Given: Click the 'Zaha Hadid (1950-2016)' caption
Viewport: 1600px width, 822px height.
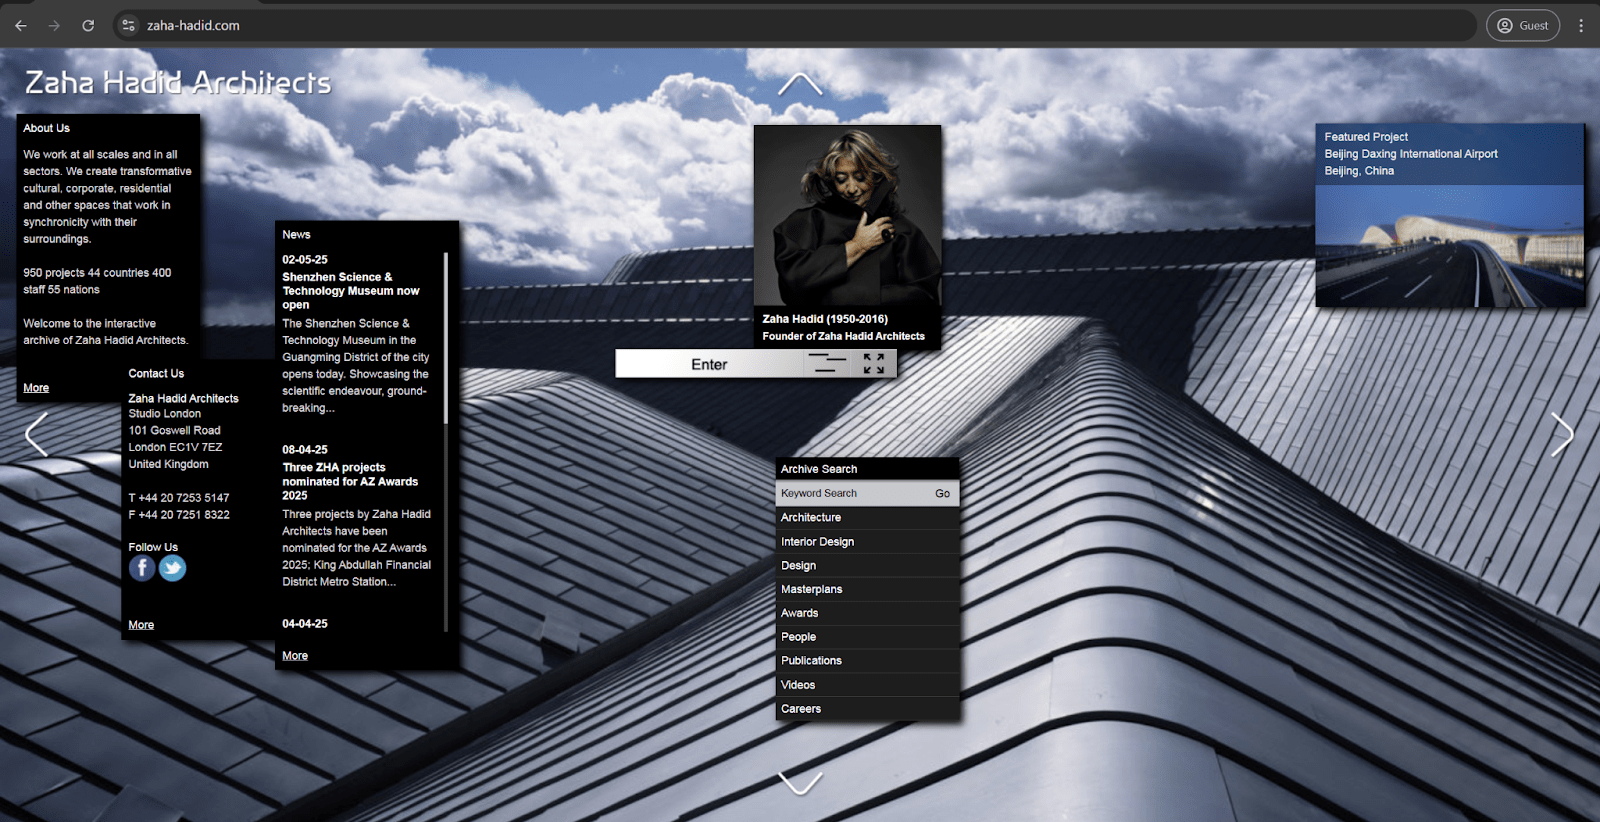Looking at the screenshot, I should pyautogui.click(x=825, y=319).
